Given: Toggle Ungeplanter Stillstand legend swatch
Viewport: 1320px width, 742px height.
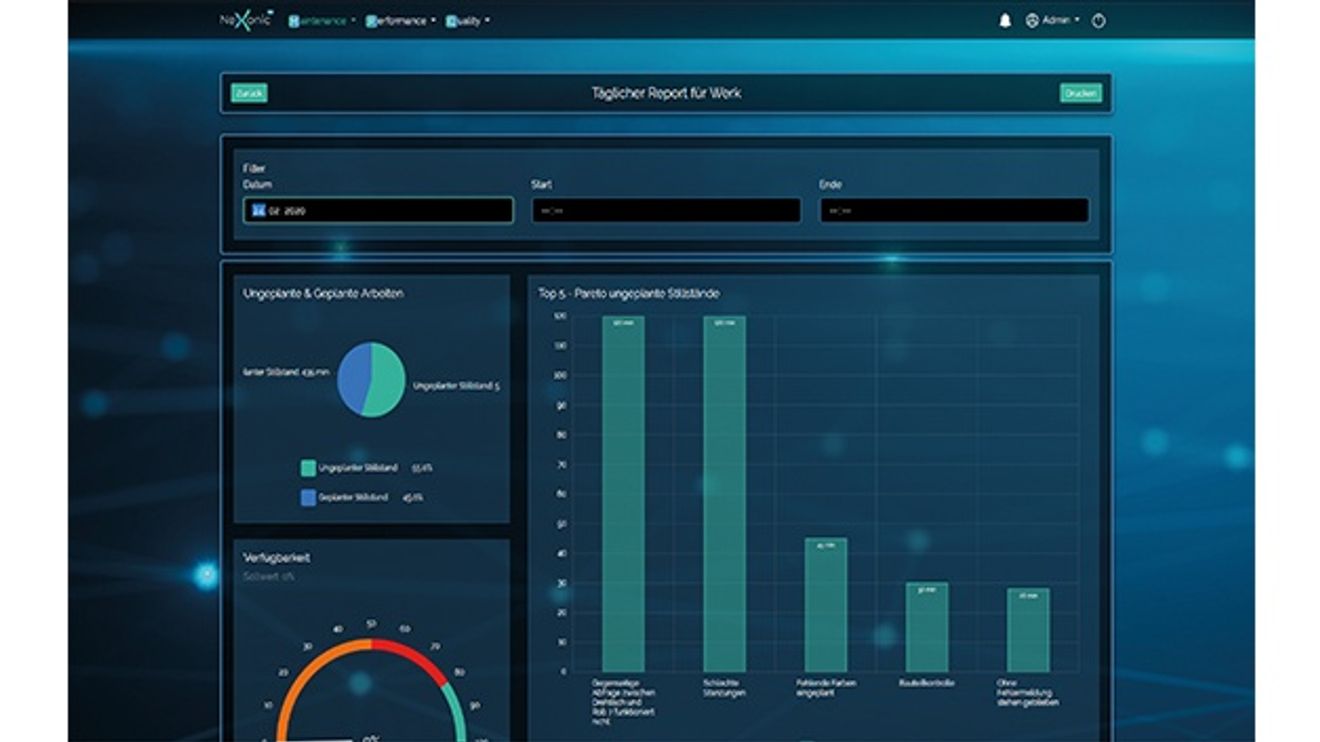Looking at the screenshot, I should click(x=308, y=467).
